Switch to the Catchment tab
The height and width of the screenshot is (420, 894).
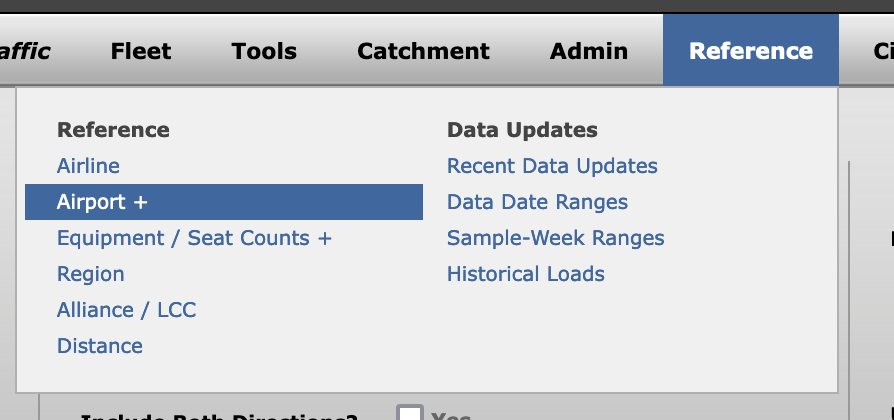(423, 51)
